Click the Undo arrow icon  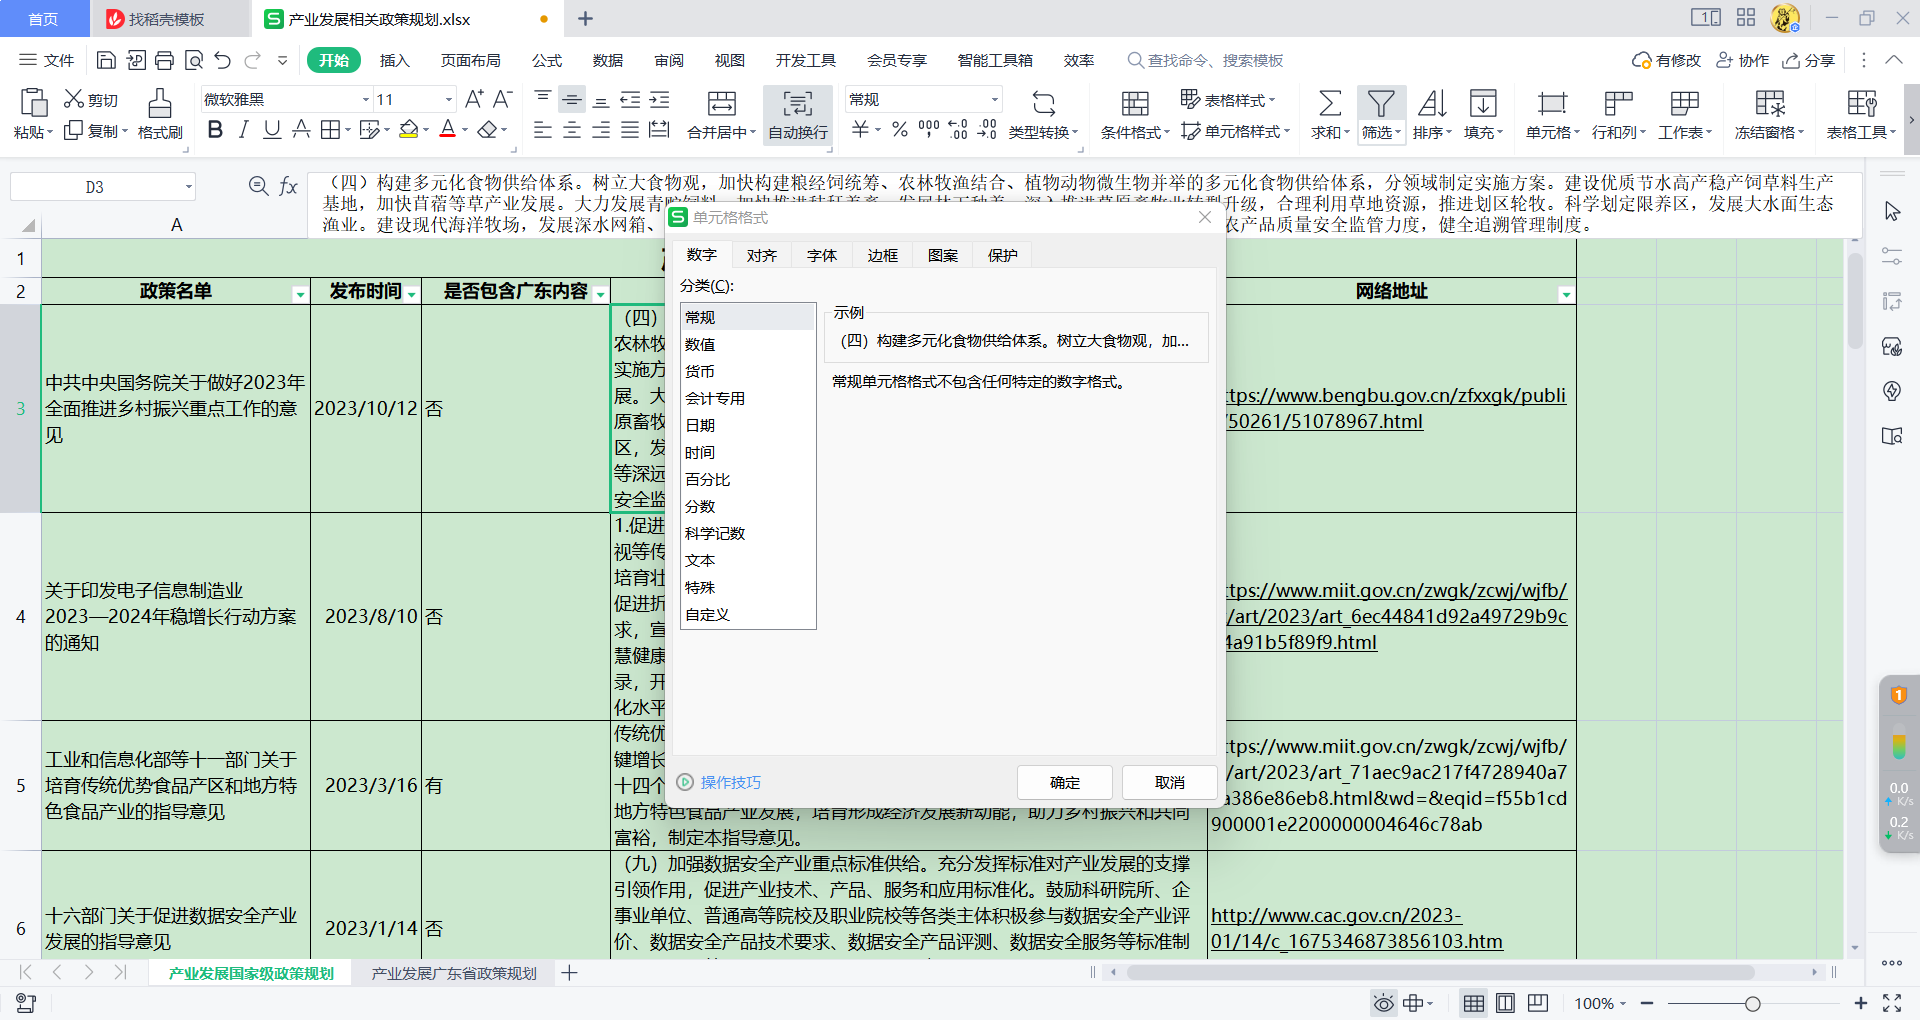coord(223,60)
